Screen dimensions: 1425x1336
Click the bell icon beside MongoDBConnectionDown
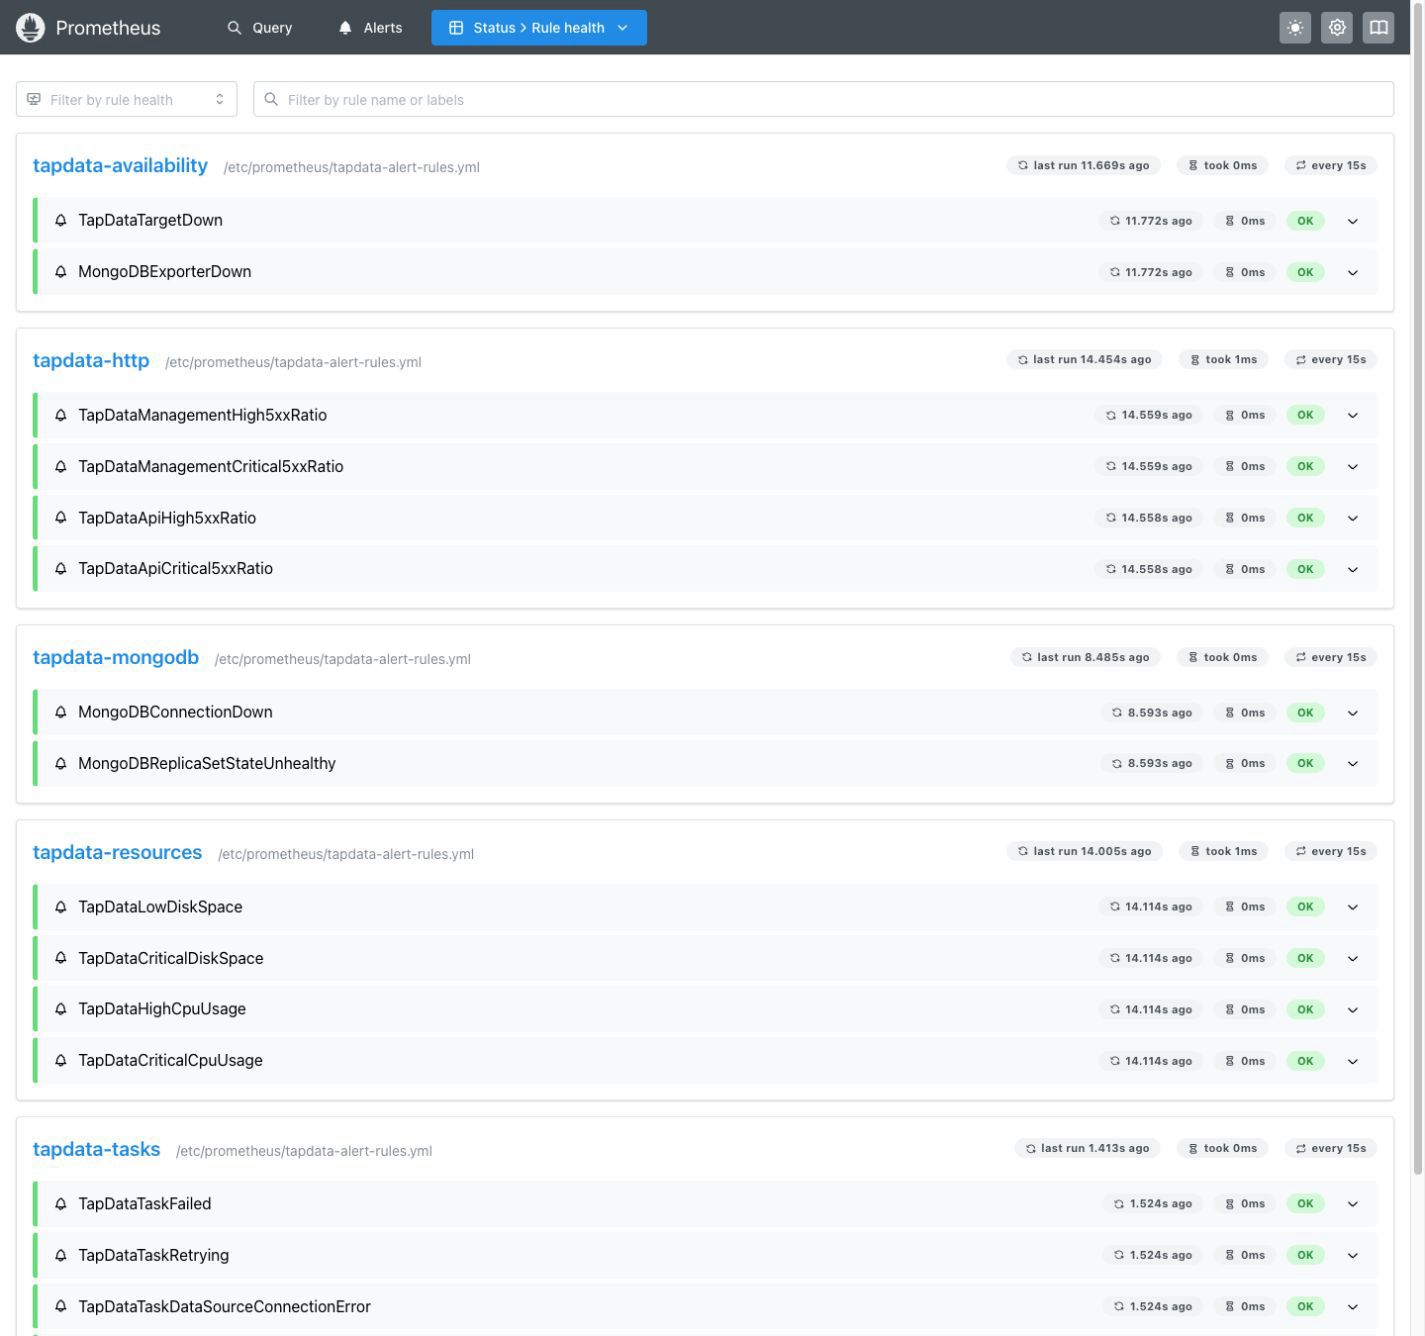(x=61, y=712)
